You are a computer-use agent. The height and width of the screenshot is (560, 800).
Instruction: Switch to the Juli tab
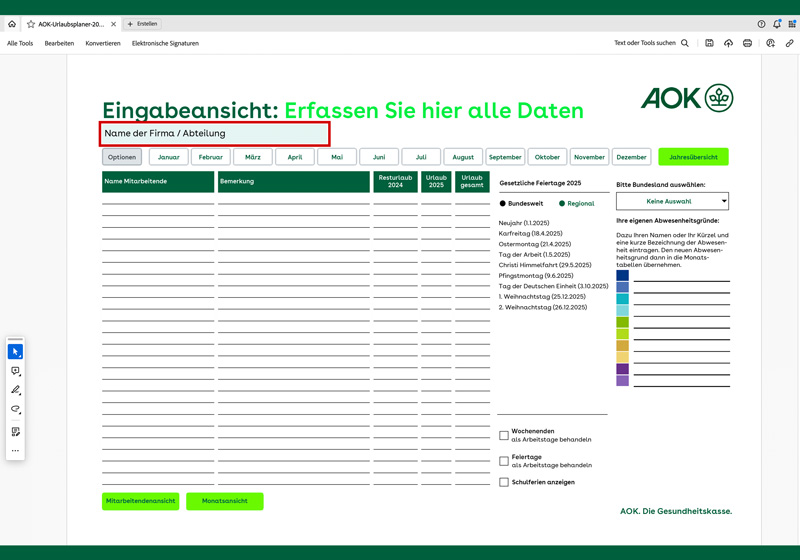pos(421,157)
